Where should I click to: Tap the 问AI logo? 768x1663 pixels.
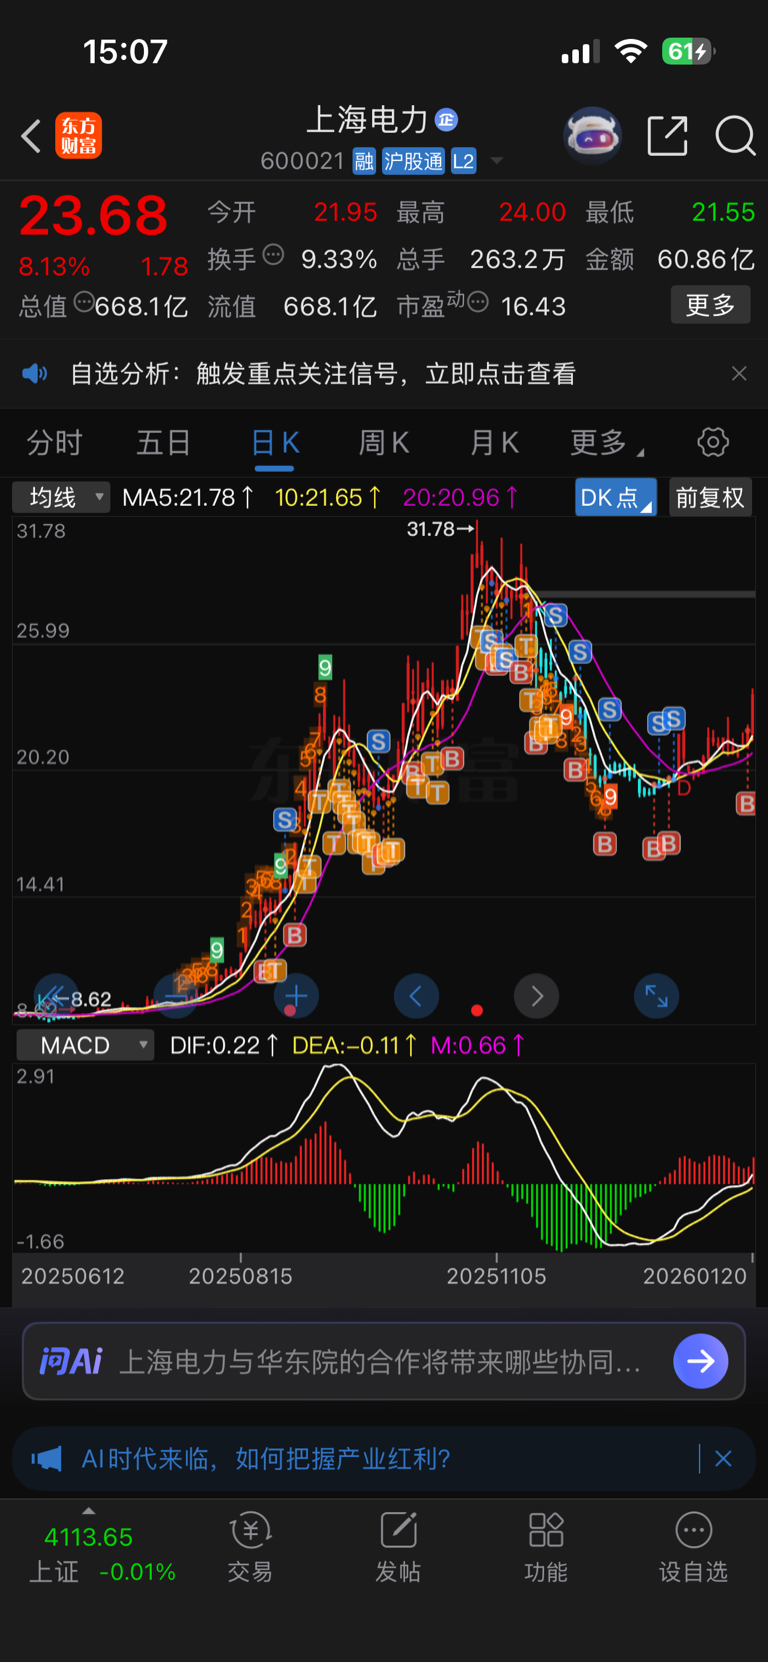70,1361
